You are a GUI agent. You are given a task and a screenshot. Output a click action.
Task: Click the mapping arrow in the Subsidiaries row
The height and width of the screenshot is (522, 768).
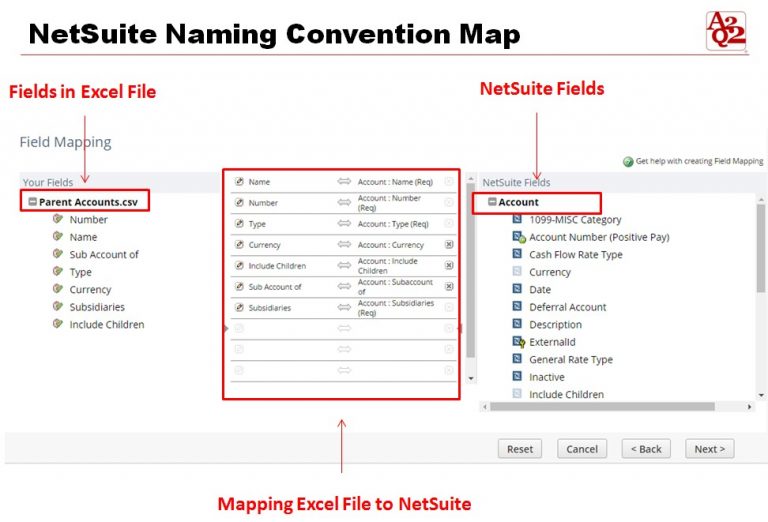344,308
